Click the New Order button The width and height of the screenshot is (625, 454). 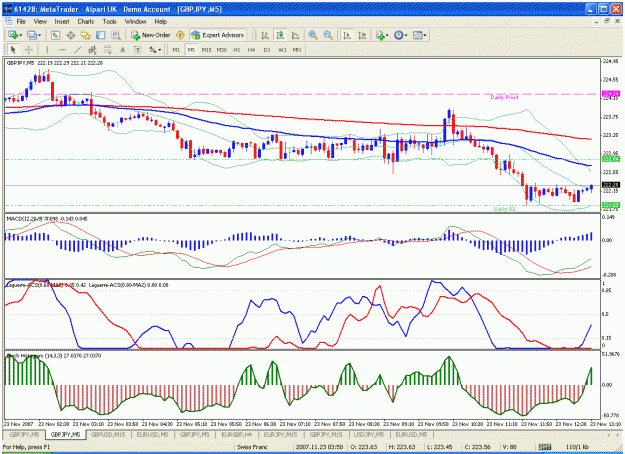(x=151, y=35)
